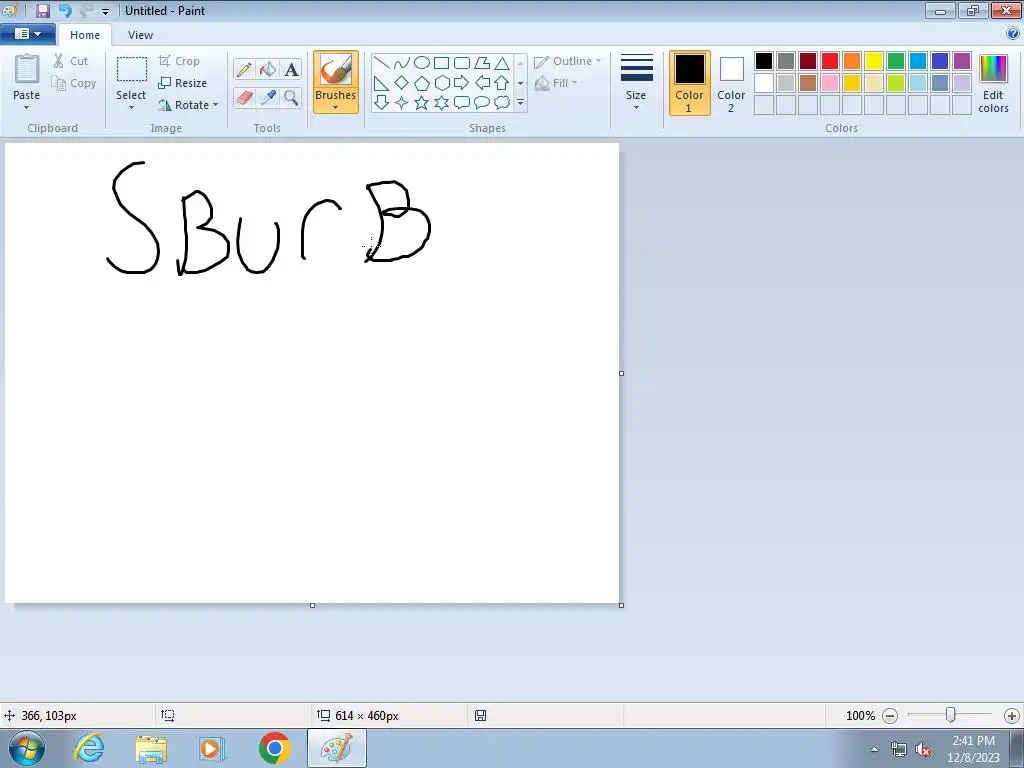Choose the Six-point star shape
Viewport: 1024px width, 768px height.
pos(441,103)
